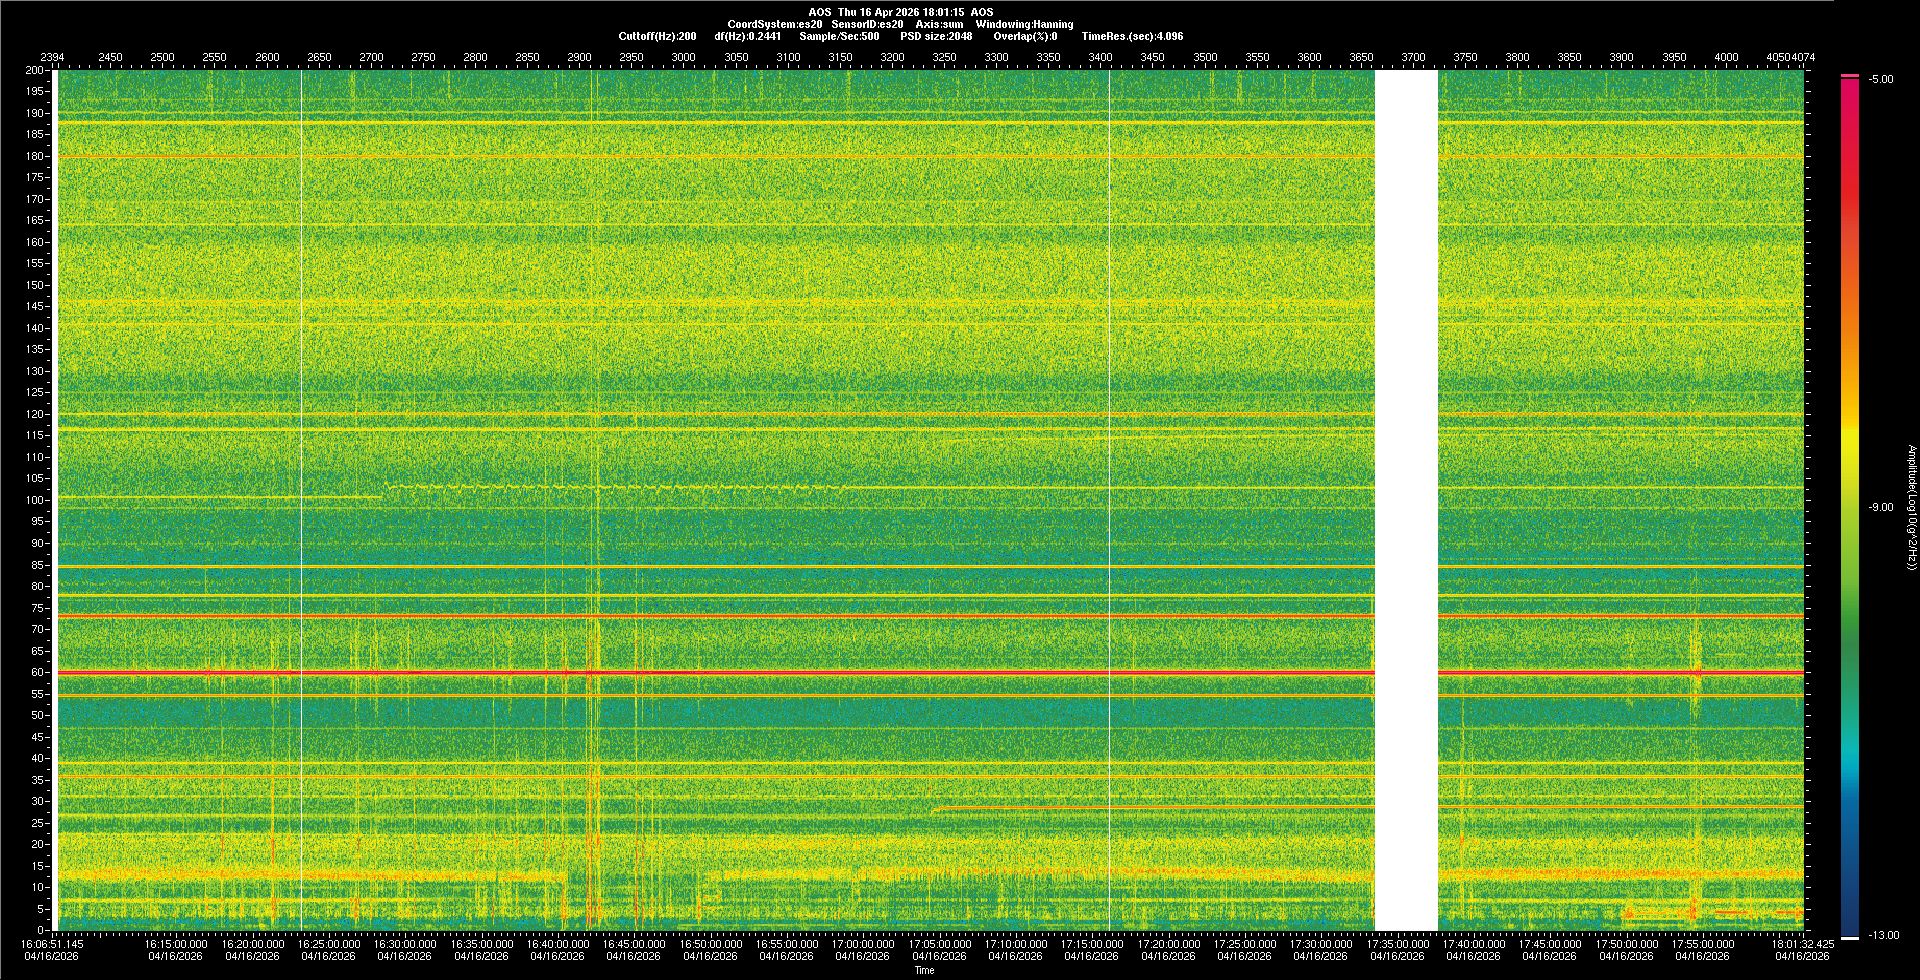Click the white data gap in the spectrogram
1920x980 pixels.
[x=1406, y=500]
